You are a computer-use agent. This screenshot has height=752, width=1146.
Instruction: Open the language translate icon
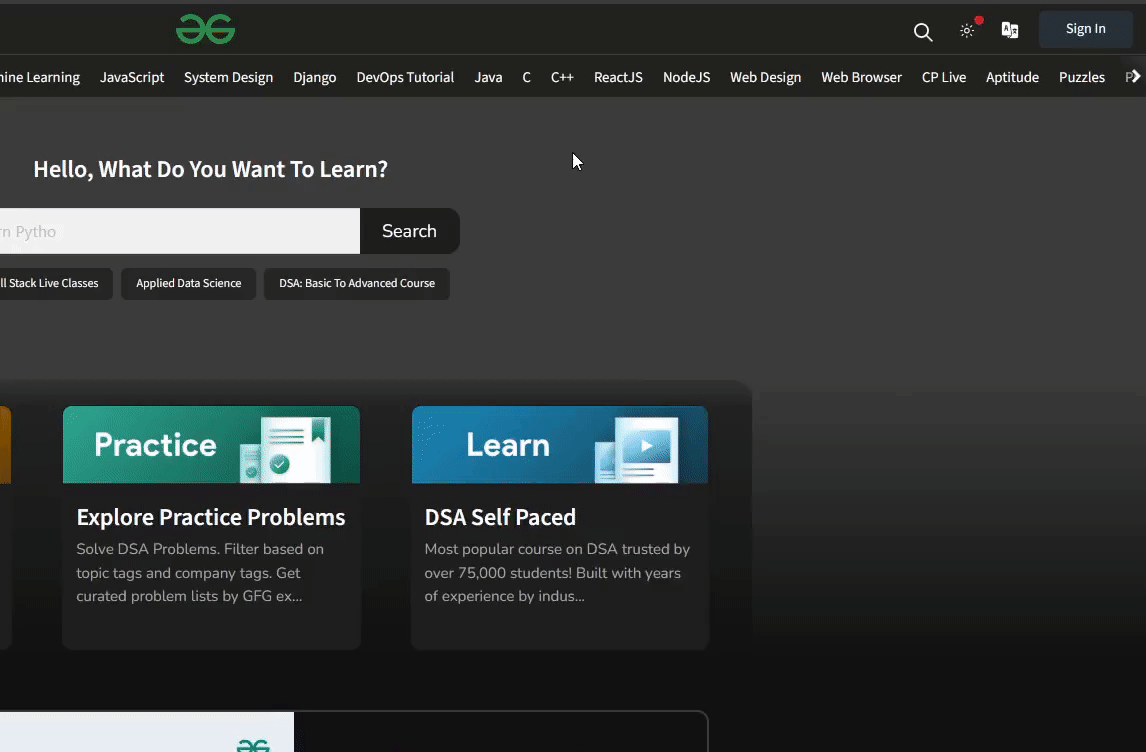1010,30
